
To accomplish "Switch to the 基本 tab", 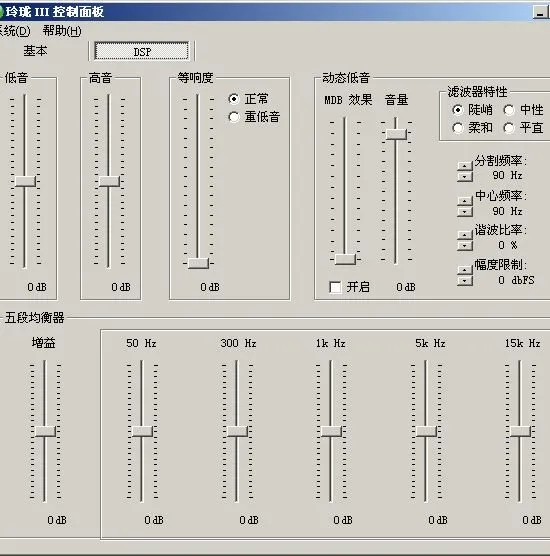I will tap(35, 51).
